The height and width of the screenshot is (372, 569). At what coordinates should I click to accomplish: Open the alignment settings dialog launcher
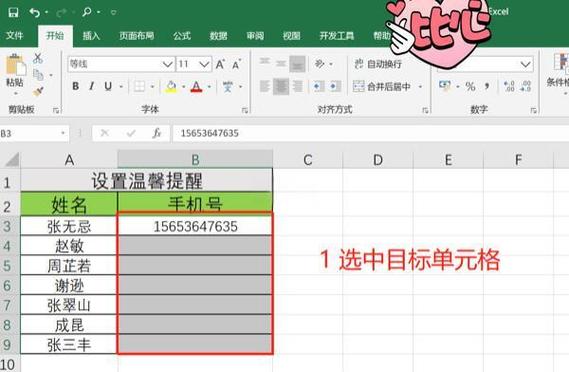click(425, 110)
